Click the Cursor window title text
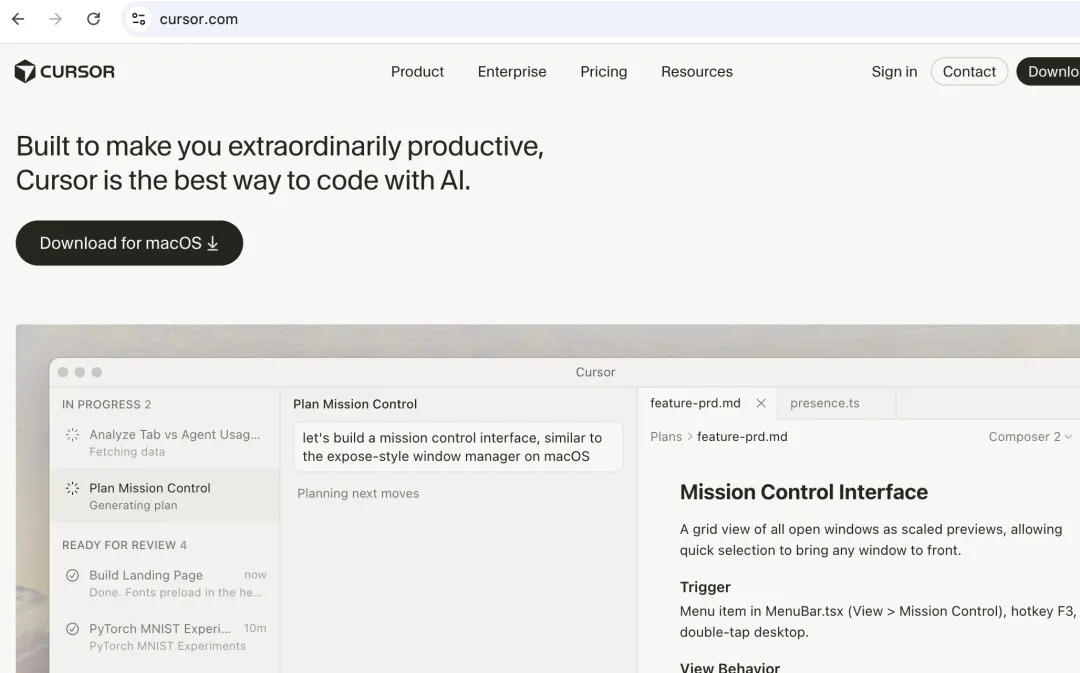 click(595, 372)
